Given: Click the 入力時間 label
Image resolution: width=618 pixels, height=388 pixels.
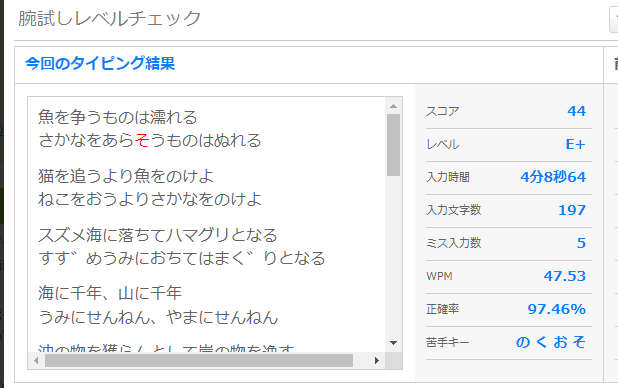Looking at the screenshot, I should [448, 177].
